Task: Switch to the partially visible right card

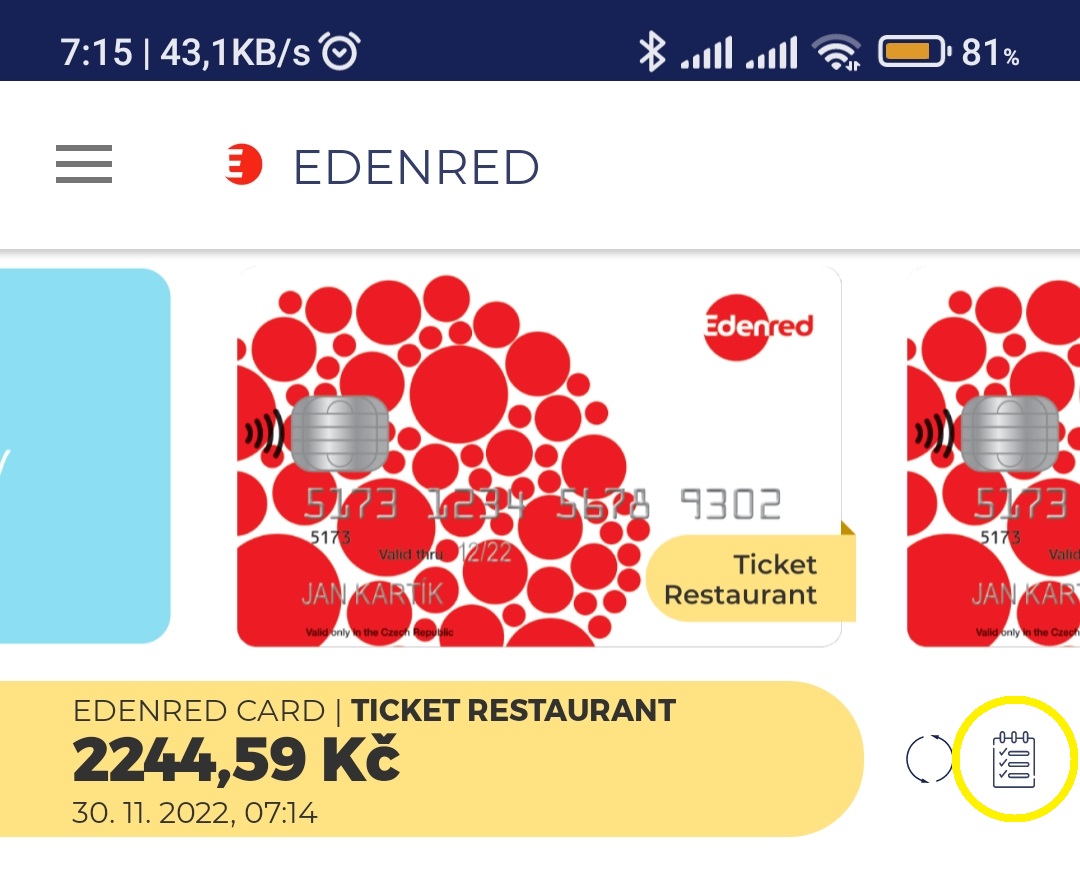Action: [x=993, y=457]
